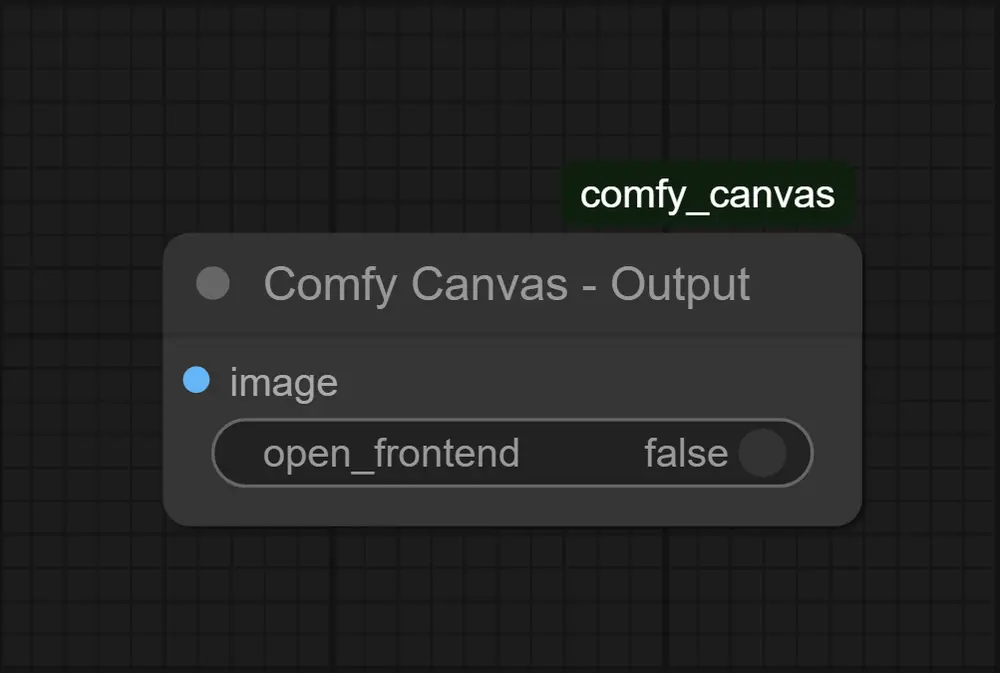Viewport: 1000px width, 673px height.
Task: Click the false value in the widget
Action: point(685,453)
